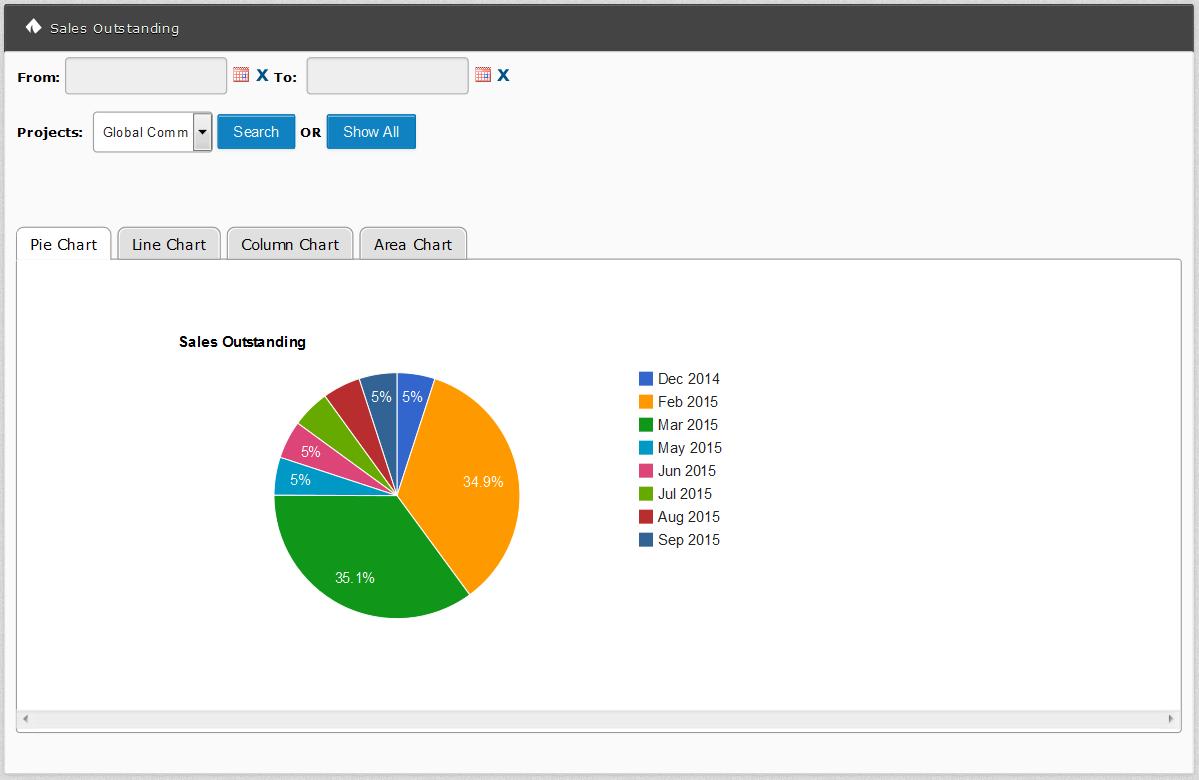Viewport: 1199px width, 780px height.
Task: Click the Sales Outstanding header logo icon
Action: (33, 27)
